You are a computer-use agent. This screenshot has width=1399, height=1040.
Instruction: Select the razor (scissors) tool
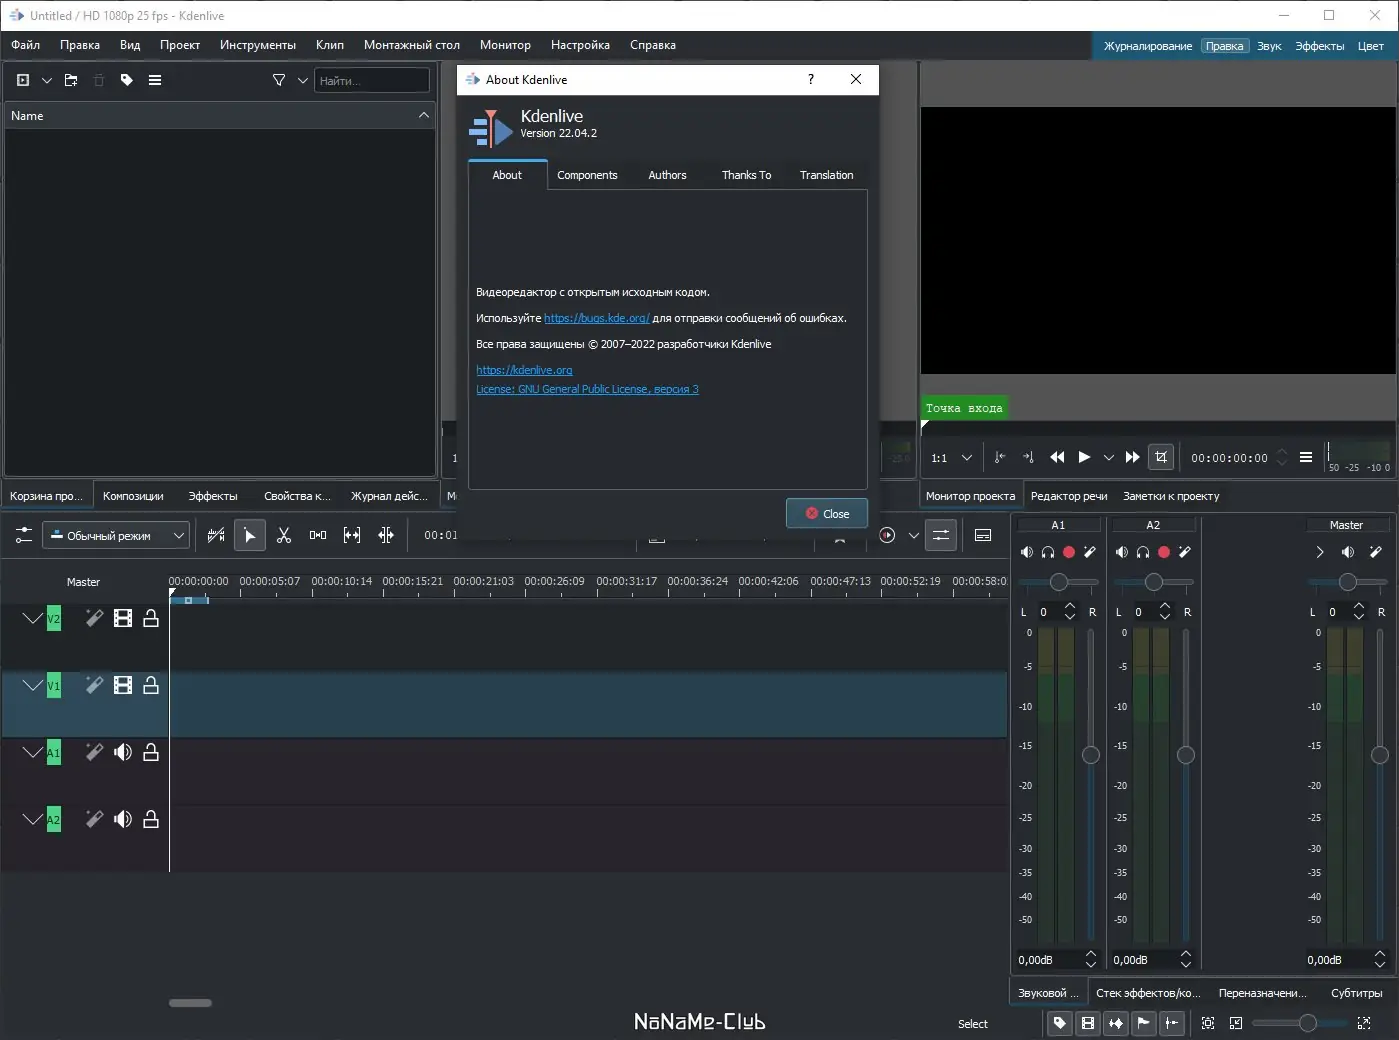284,535
